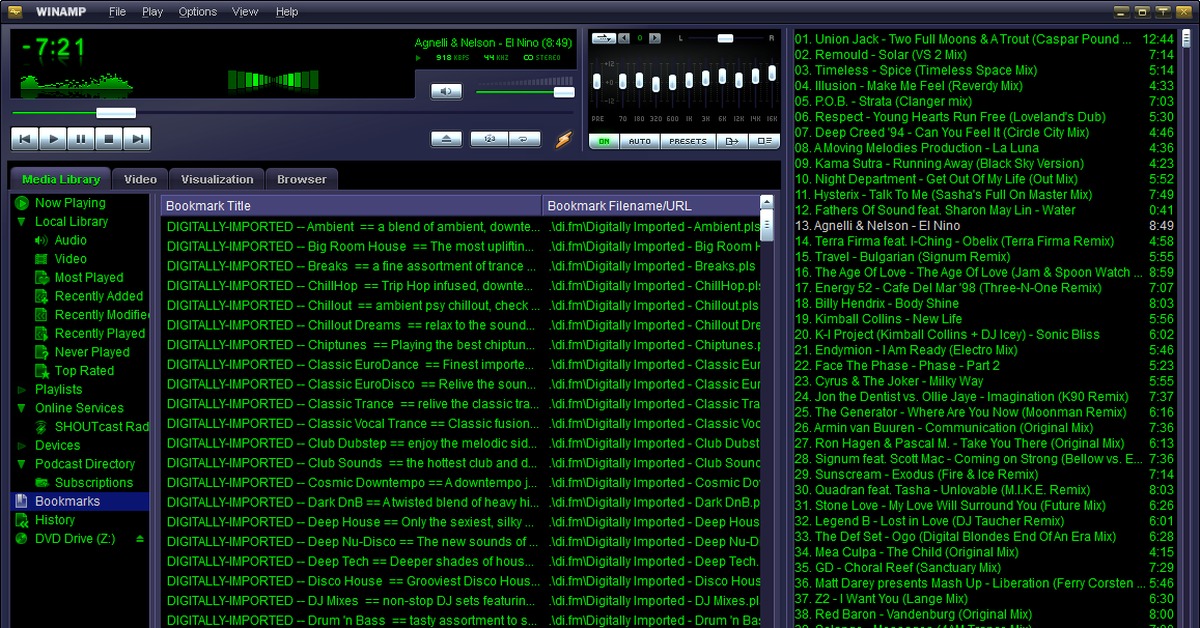Click the Subscriptions folder icon

click(41, 483)
